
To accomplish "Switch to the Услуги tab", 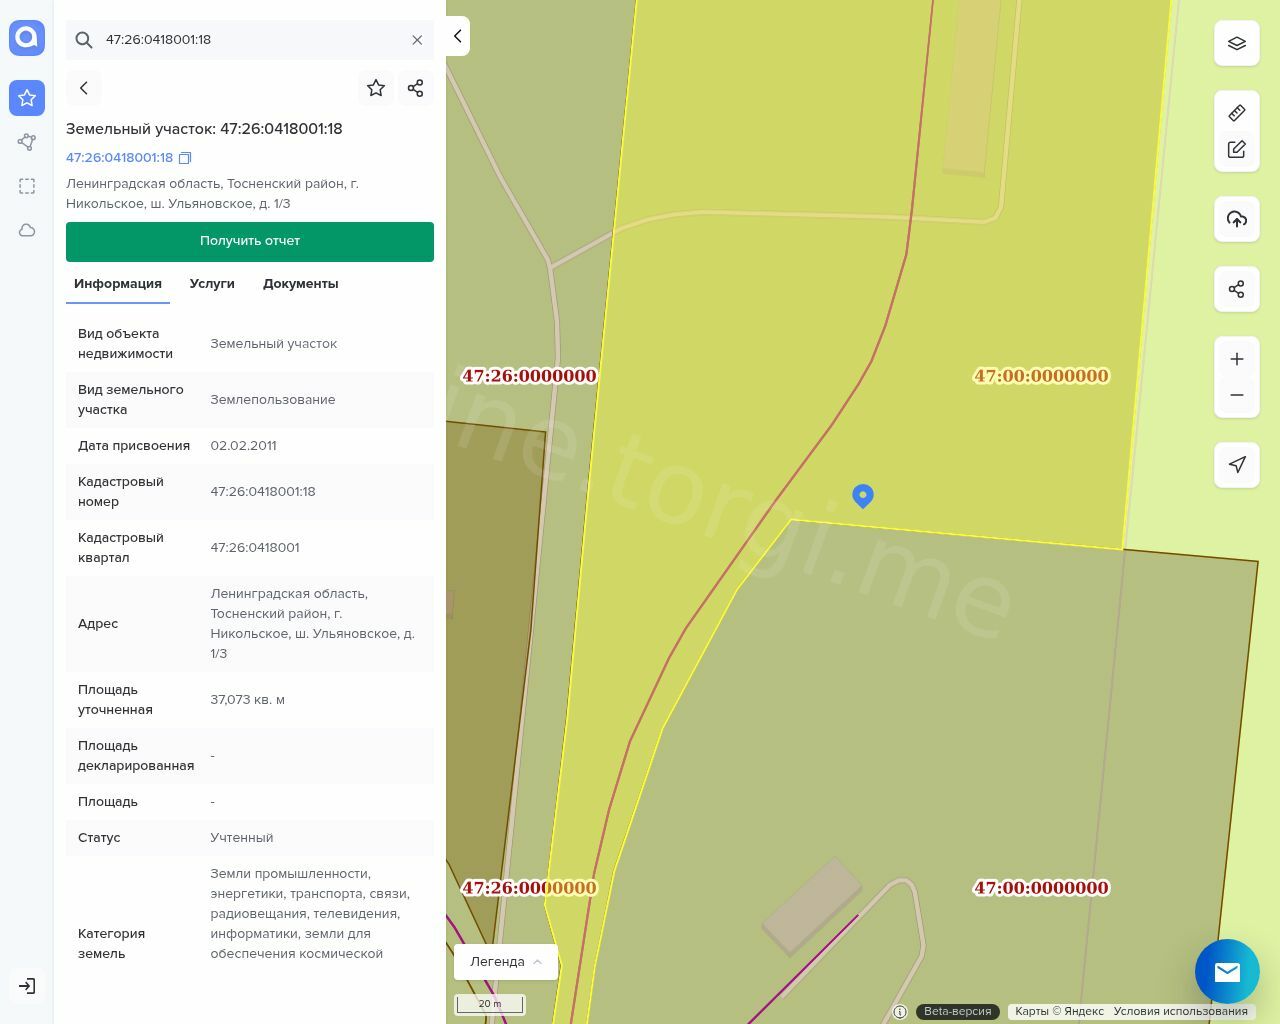I will (212, 284).
